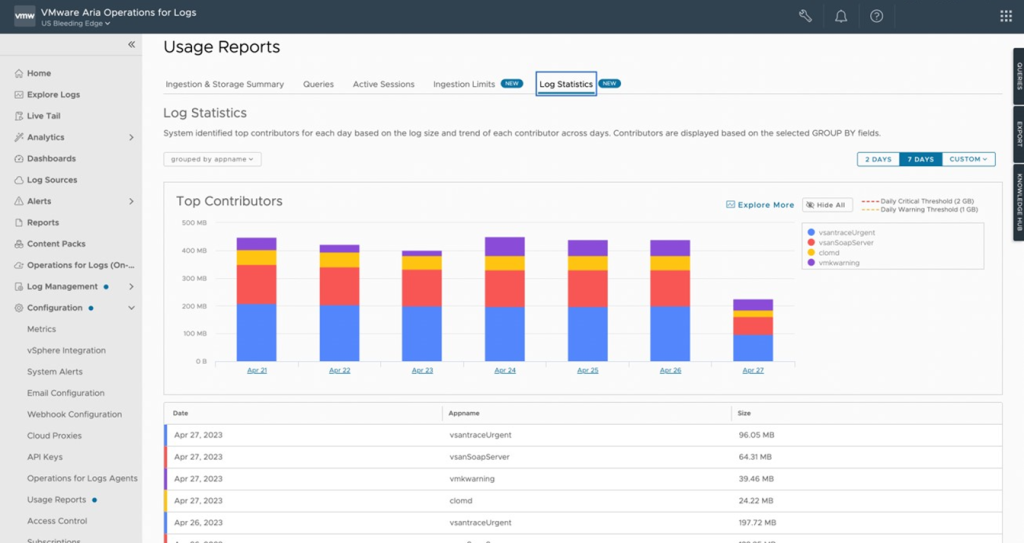Open Dashboards in the sidebar
Viewport: 1024px width, 543px height.
[51, 159]
